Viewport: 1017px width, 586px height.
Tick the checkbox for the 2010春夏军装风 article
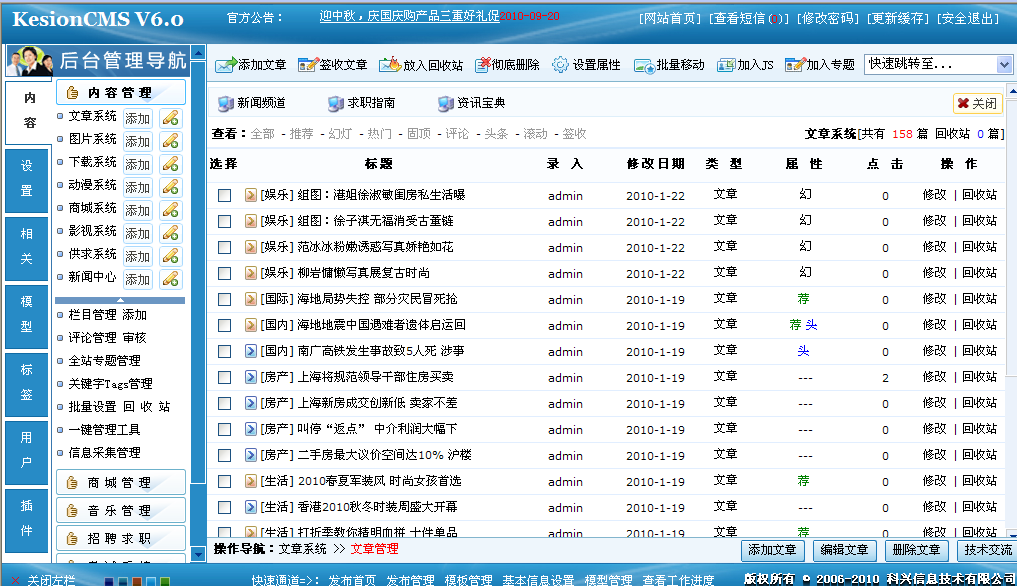click(x=225, y=480)
